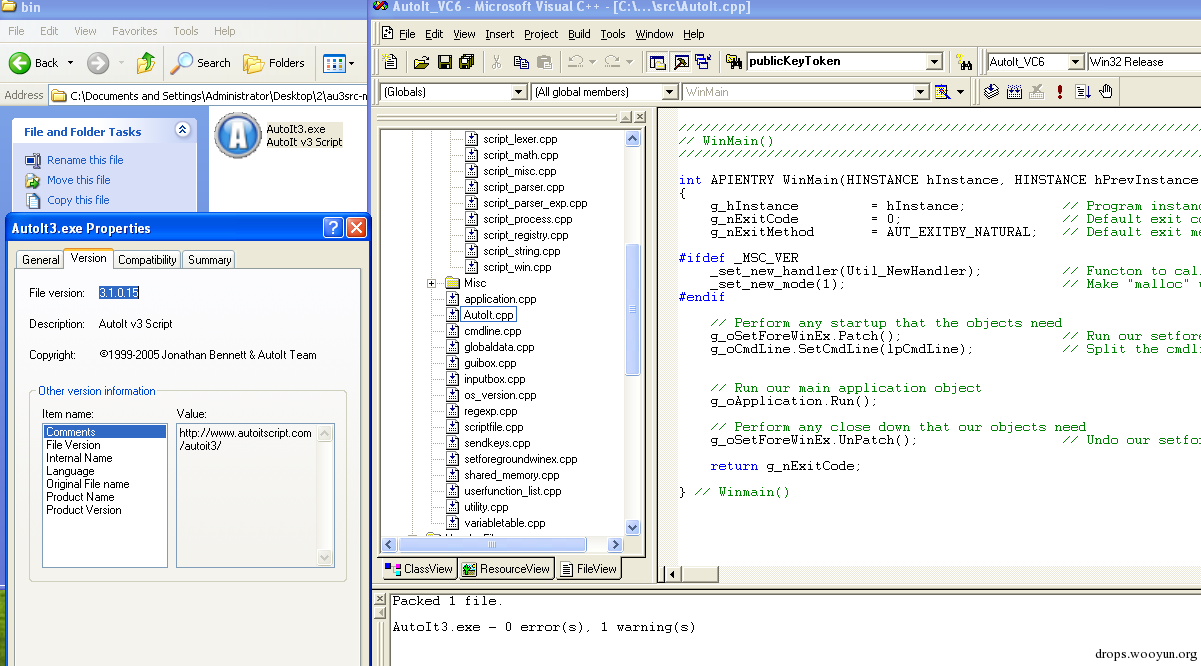The height and width of the screenshot is (666, 1201).
Task: Insert a breakpoint using the hand icon
Action: pos(1105,90)
